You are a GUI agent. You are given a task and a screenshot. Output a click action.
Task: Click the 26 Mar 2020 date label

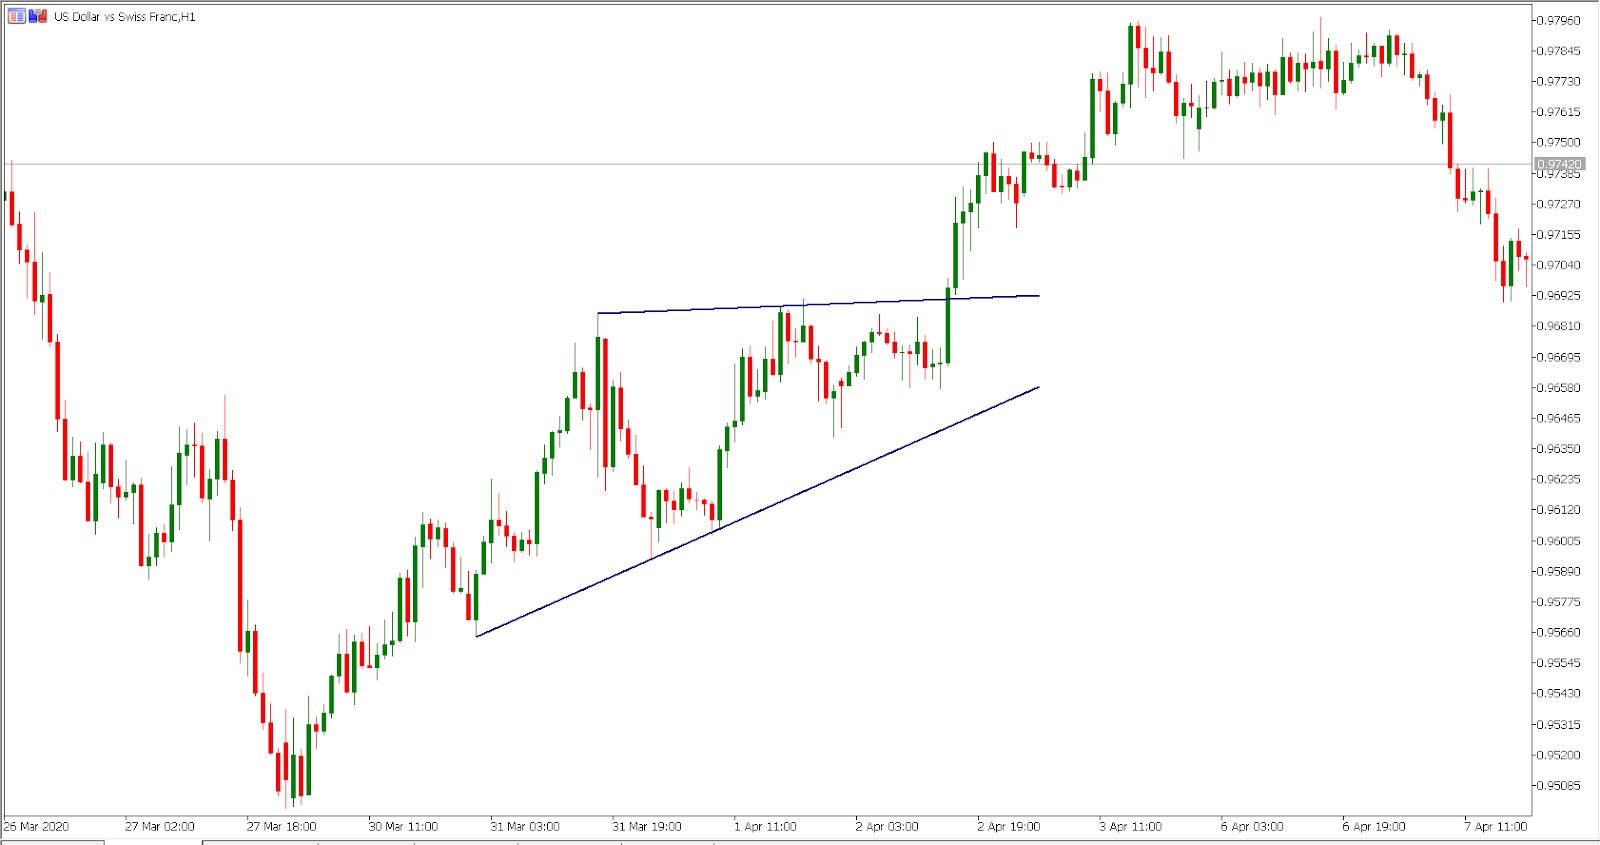pos(36,826)
